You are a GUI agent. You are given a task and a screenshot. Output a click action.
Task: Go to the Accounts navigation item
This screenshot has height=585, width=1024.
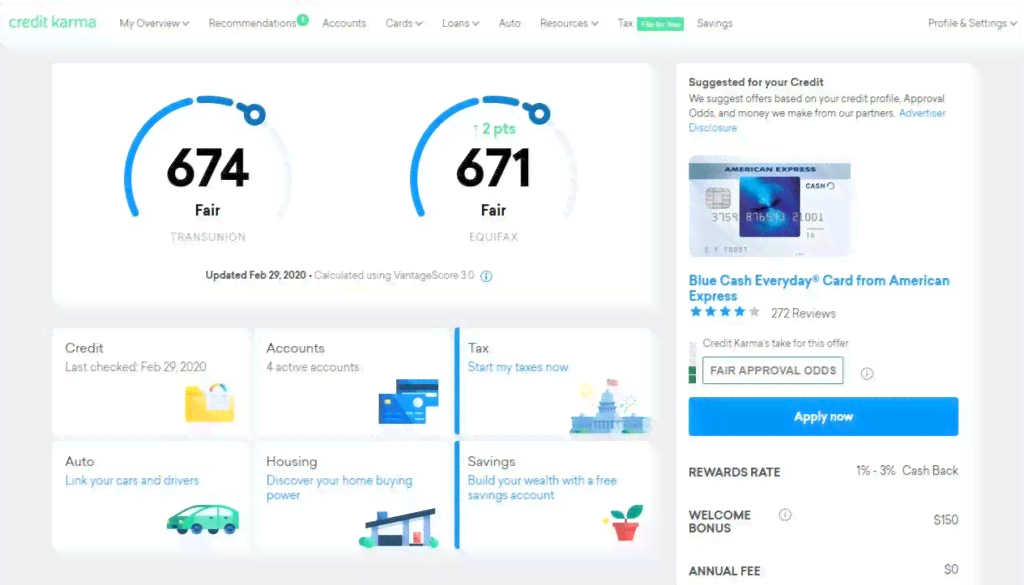coord(344,24)
